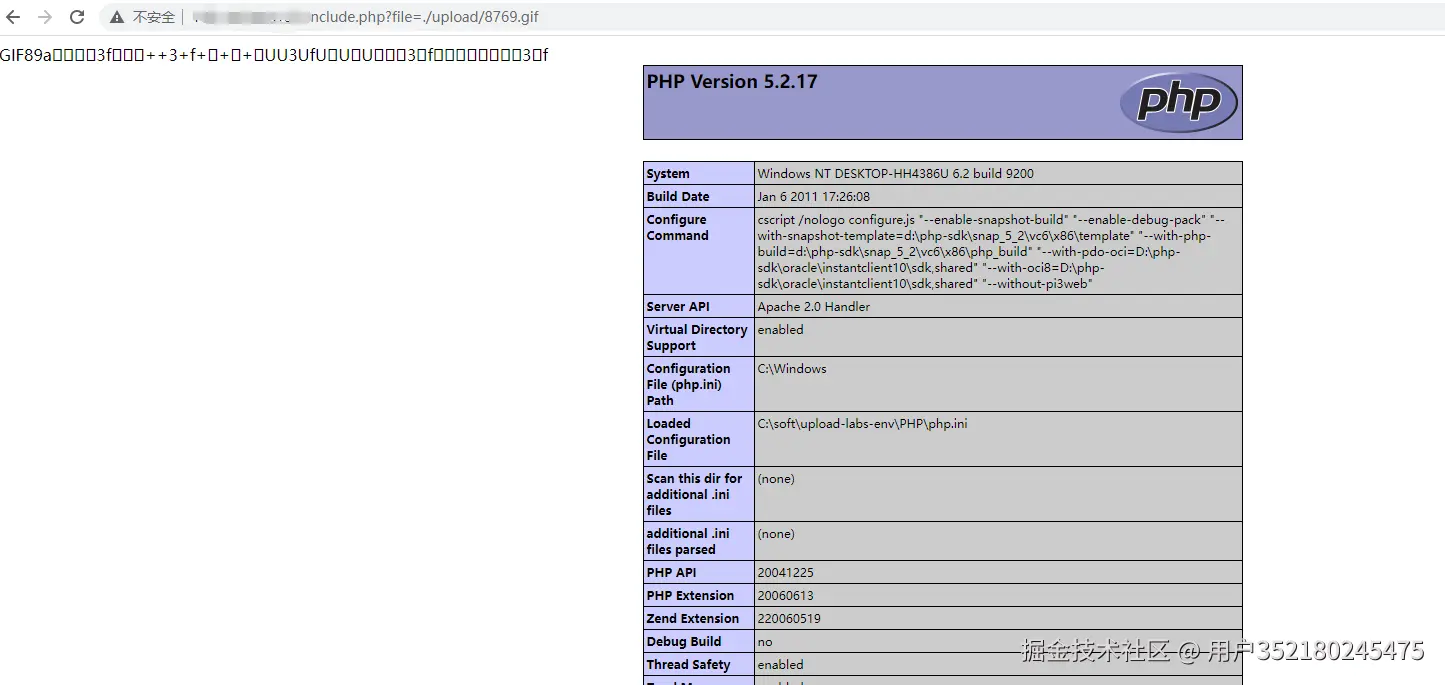Click 'Configuration File (php.ini) Path' label

pos(688,385)
